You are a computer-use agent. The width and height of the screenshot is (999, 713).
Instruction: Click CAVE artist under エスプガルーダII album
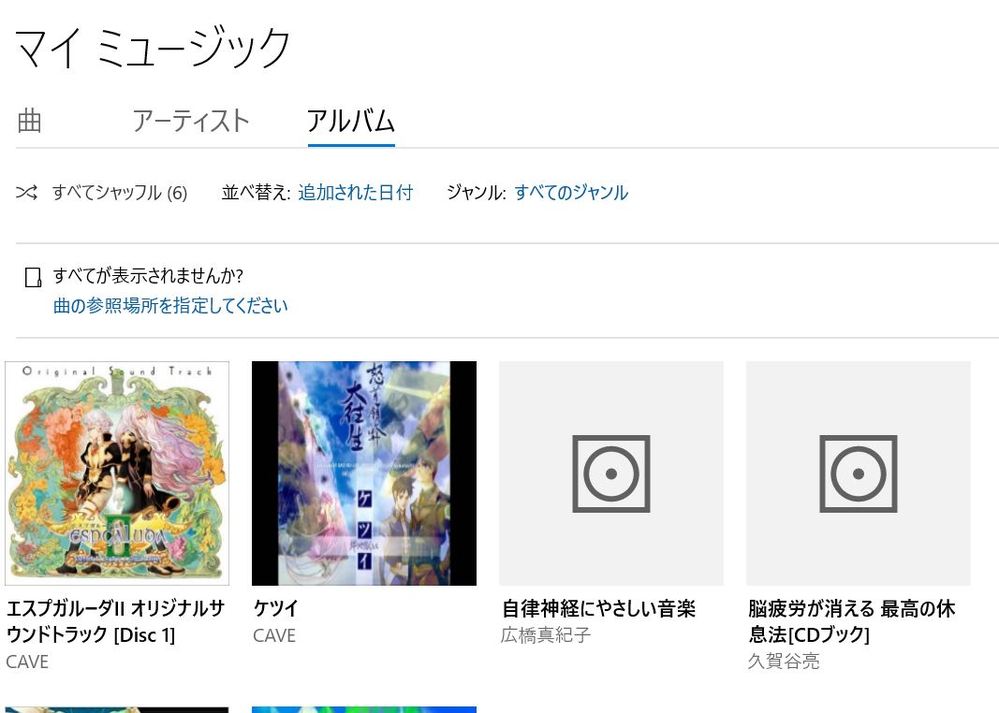tap(27, 661)
